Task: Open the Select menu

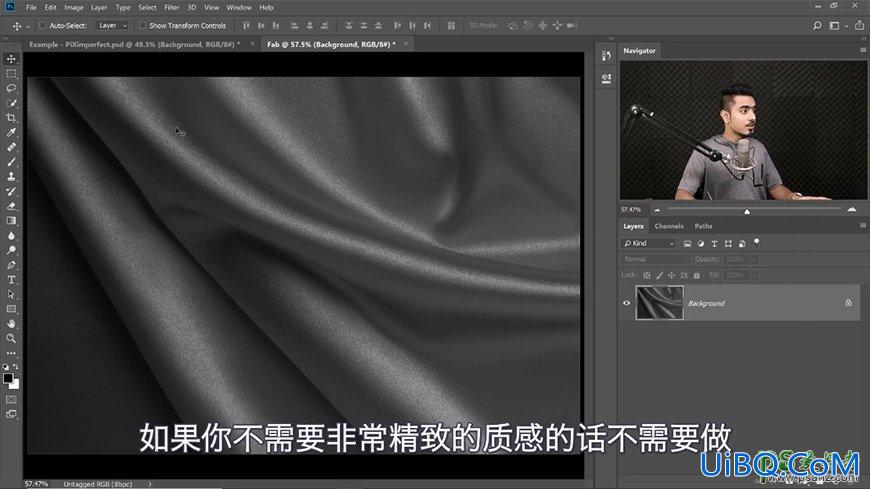Action: pyautogui.click(x=147, y=8)
